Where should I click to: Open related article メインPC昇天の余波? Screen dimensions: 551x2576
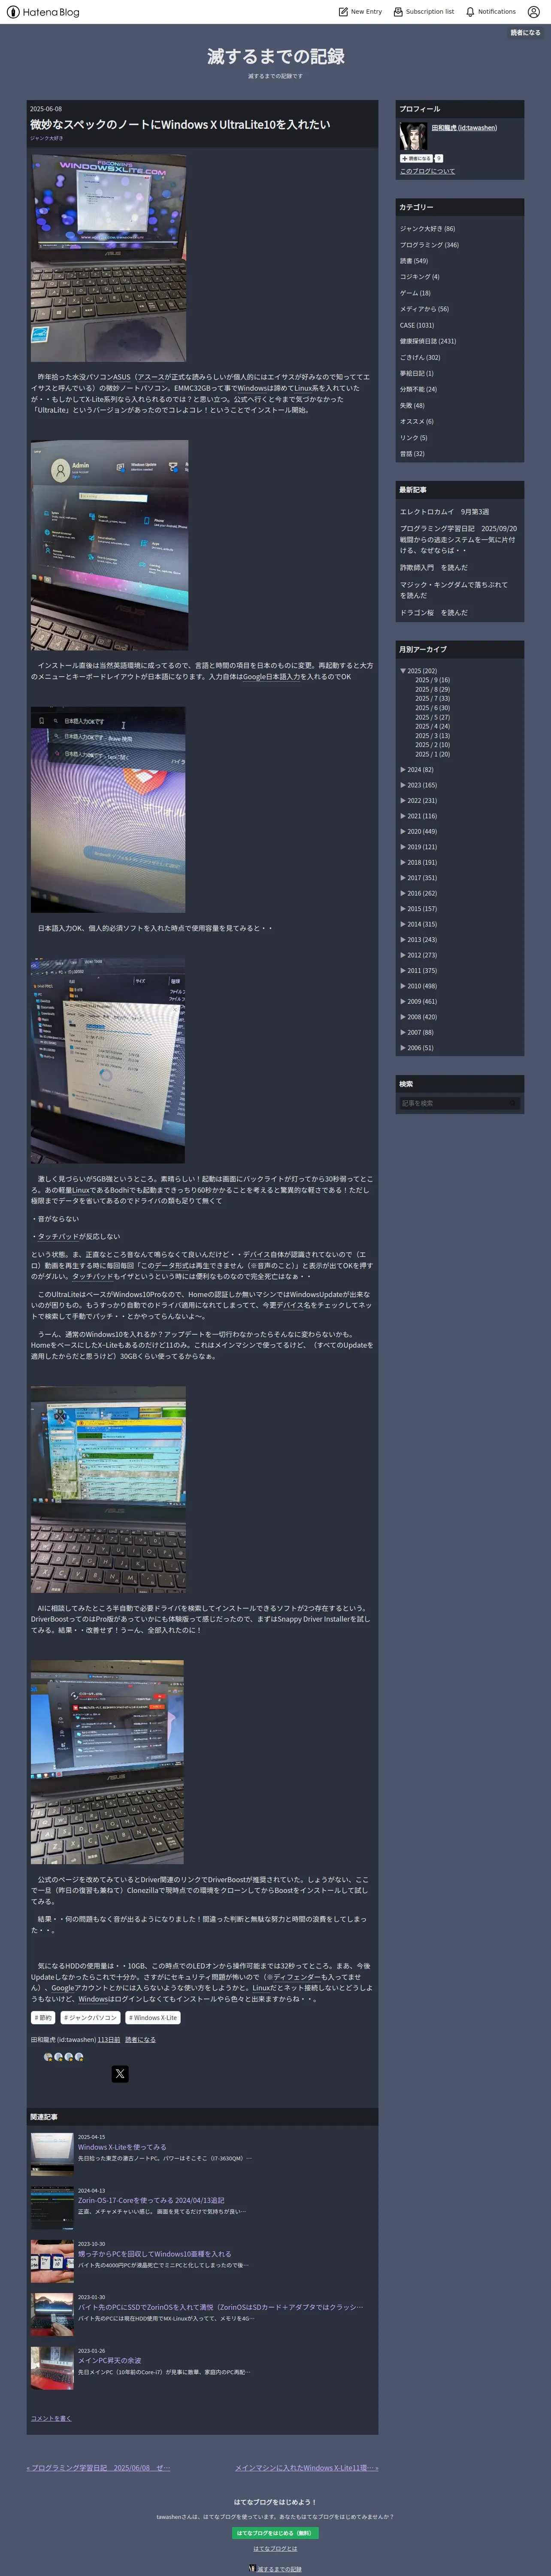point(109,2361)
